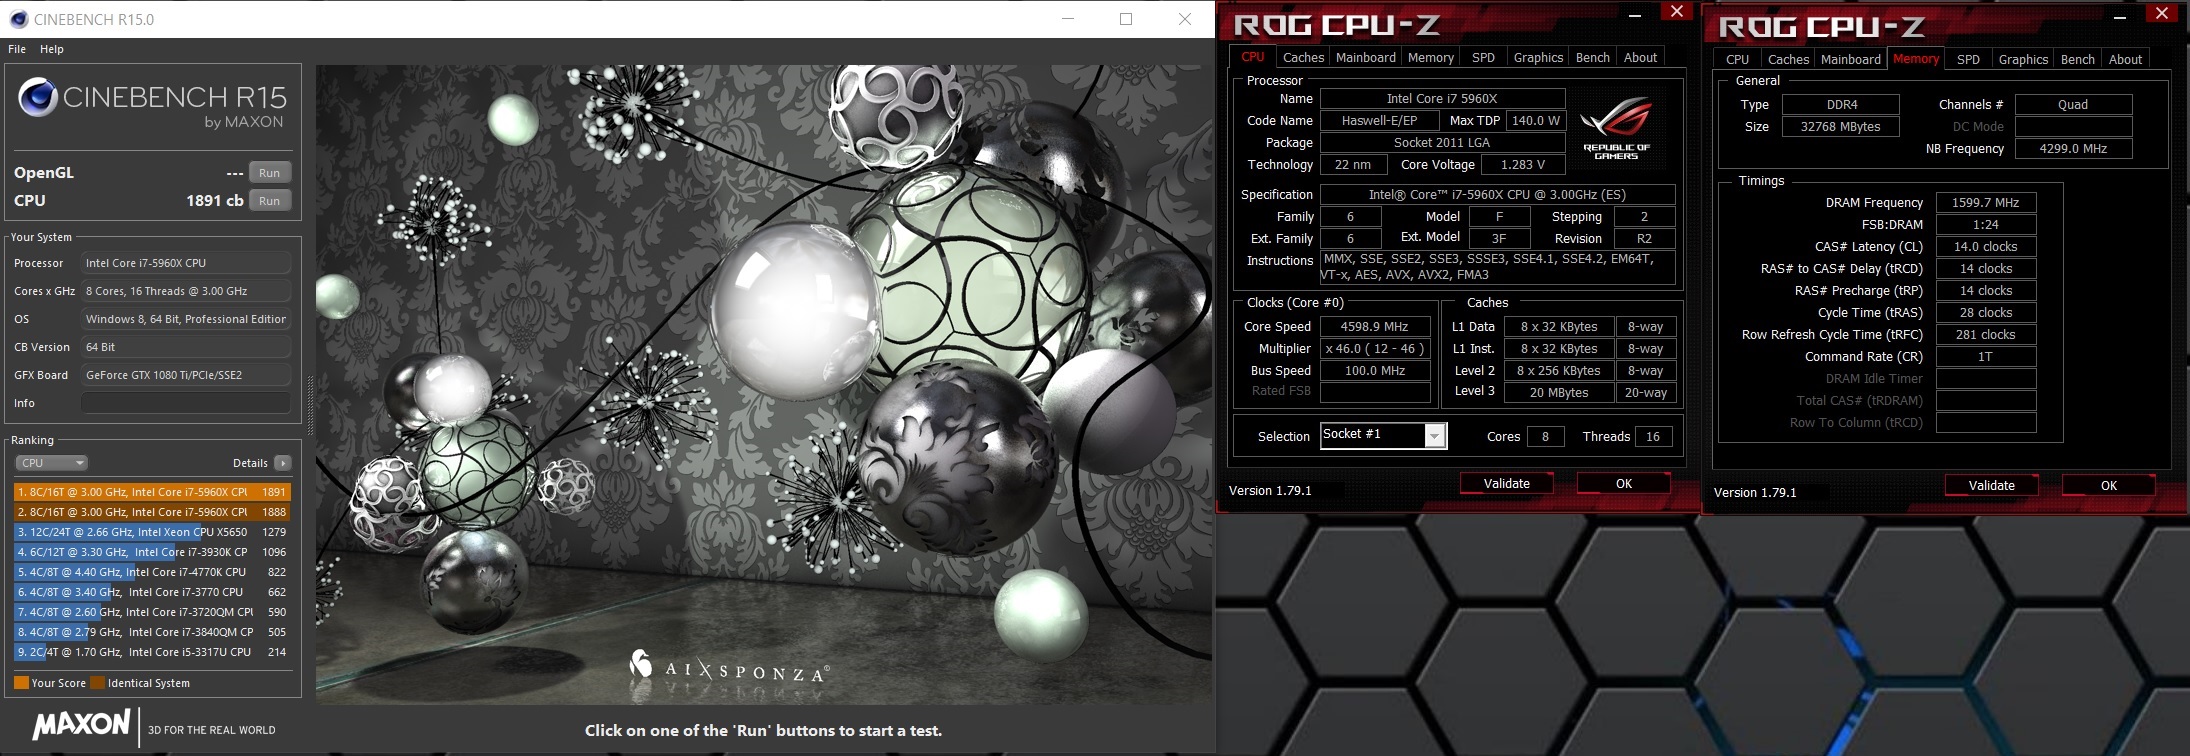
Task: Select the Xeon X5650 ranking row
Action: 152,532
